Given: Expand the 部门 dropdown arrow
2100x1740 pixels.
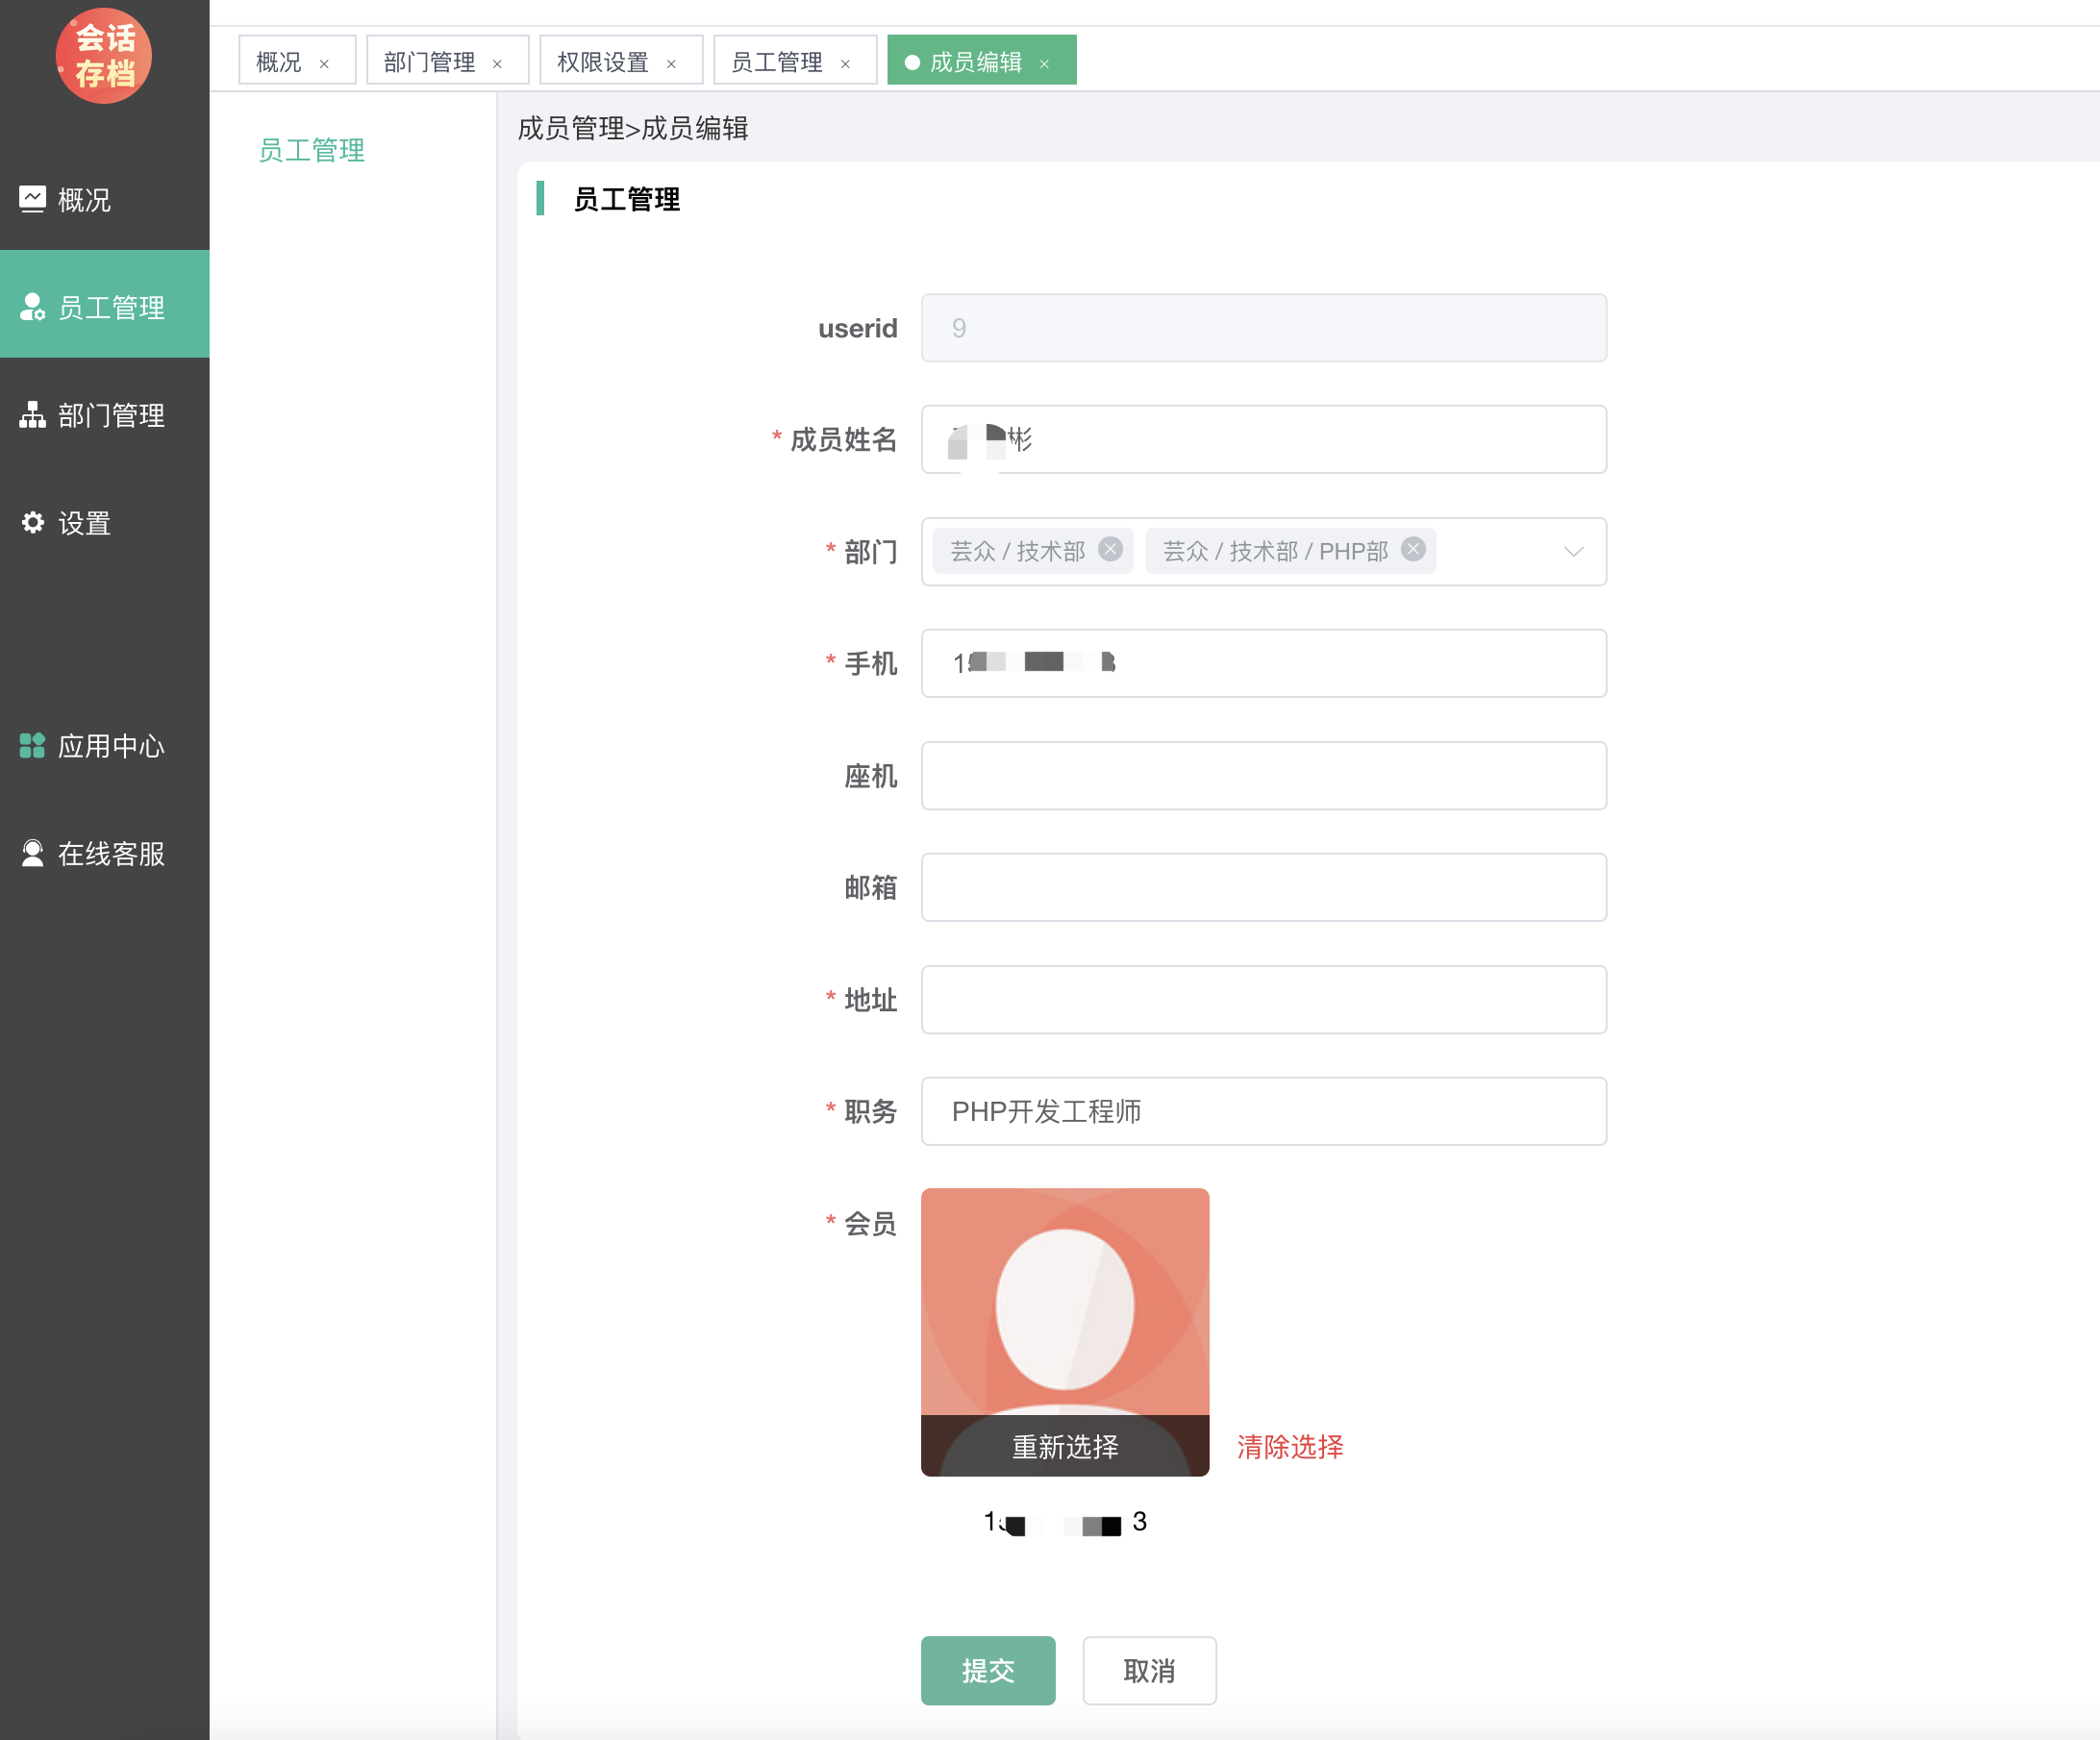Looking at the screenshot, I should [1573, 552].
